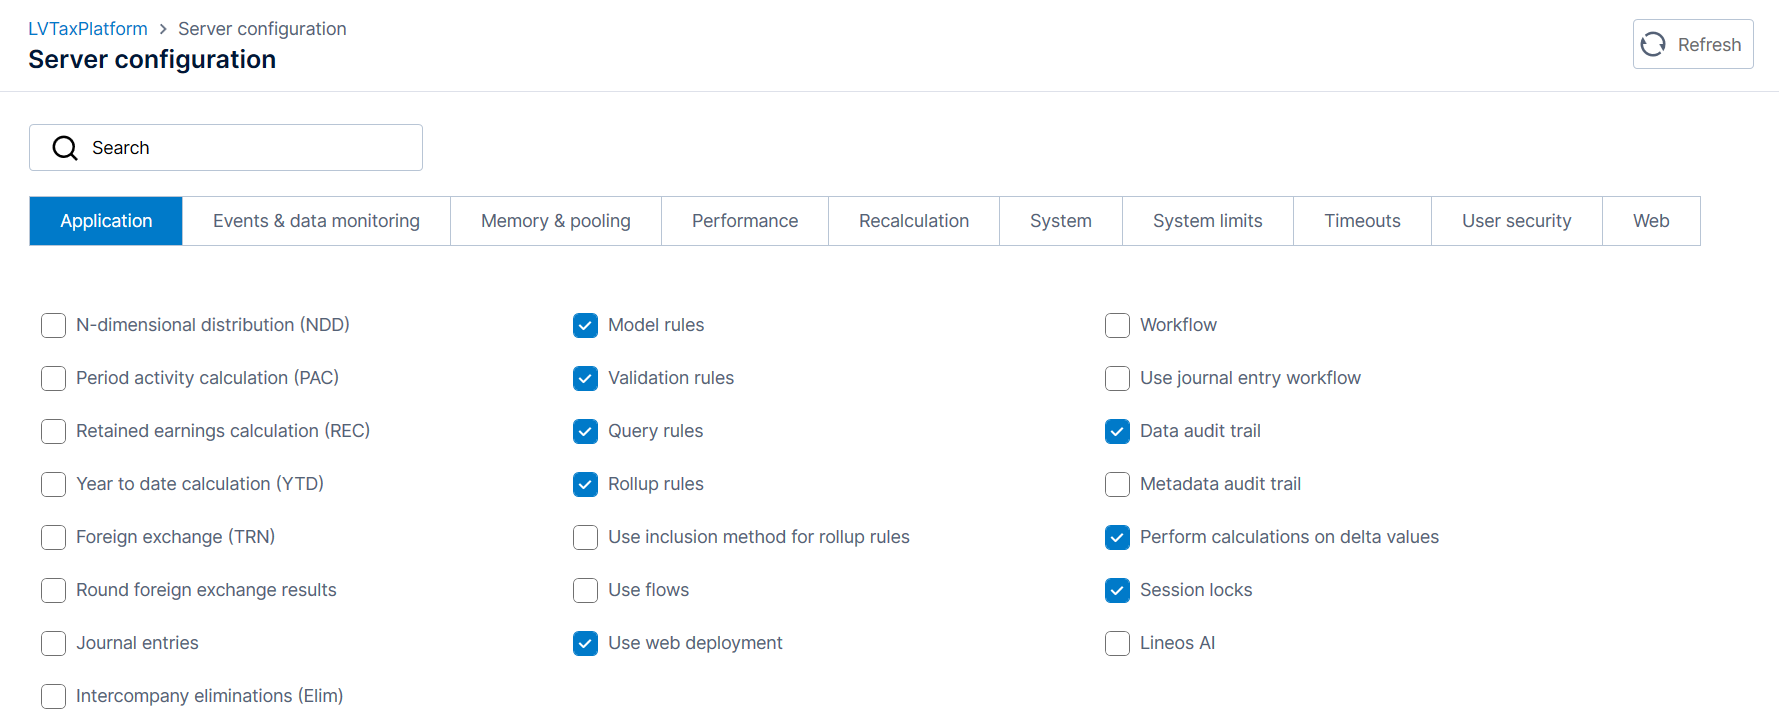Click the magnifier search icon
Viewport: 1779px width, 719px height.
(x=65, y=148)
